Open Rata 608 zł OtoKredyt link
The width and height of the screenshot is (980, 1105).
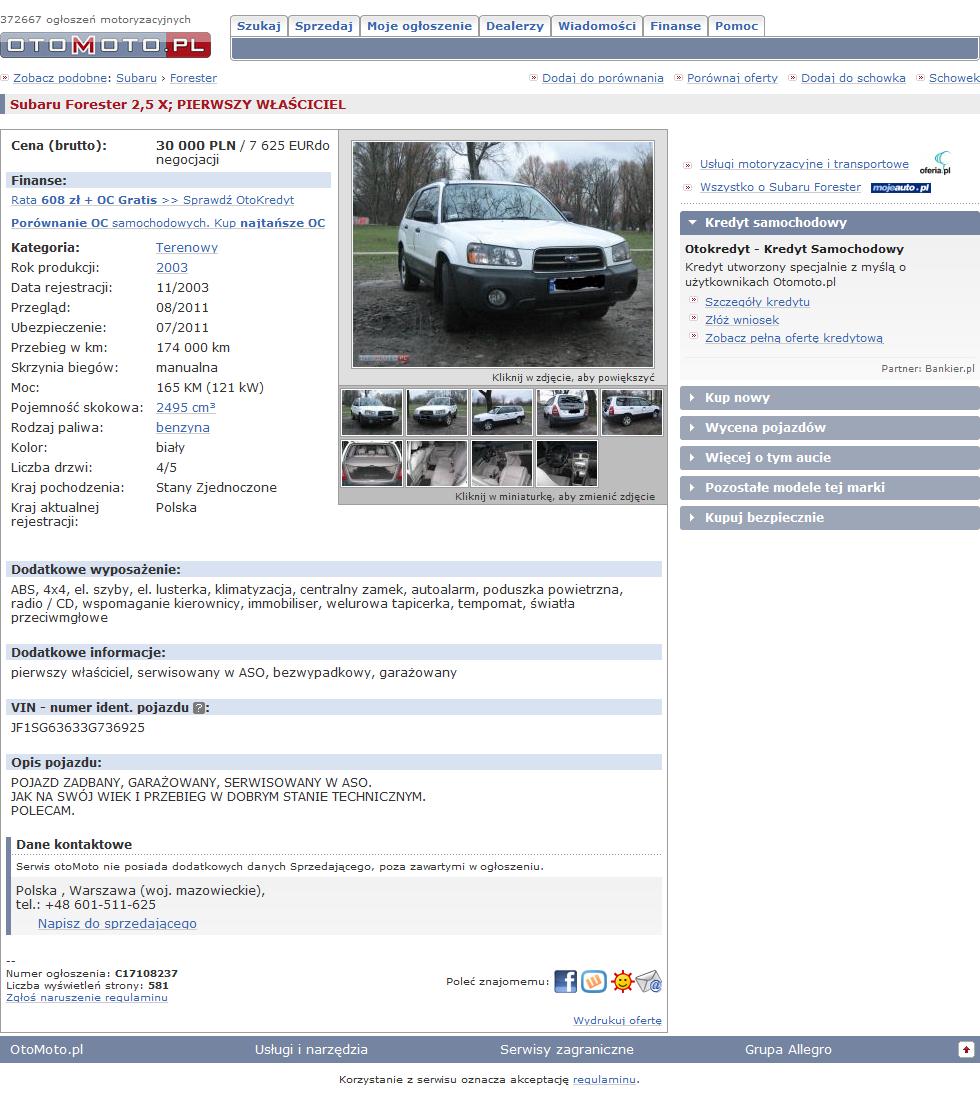(152, 200)
